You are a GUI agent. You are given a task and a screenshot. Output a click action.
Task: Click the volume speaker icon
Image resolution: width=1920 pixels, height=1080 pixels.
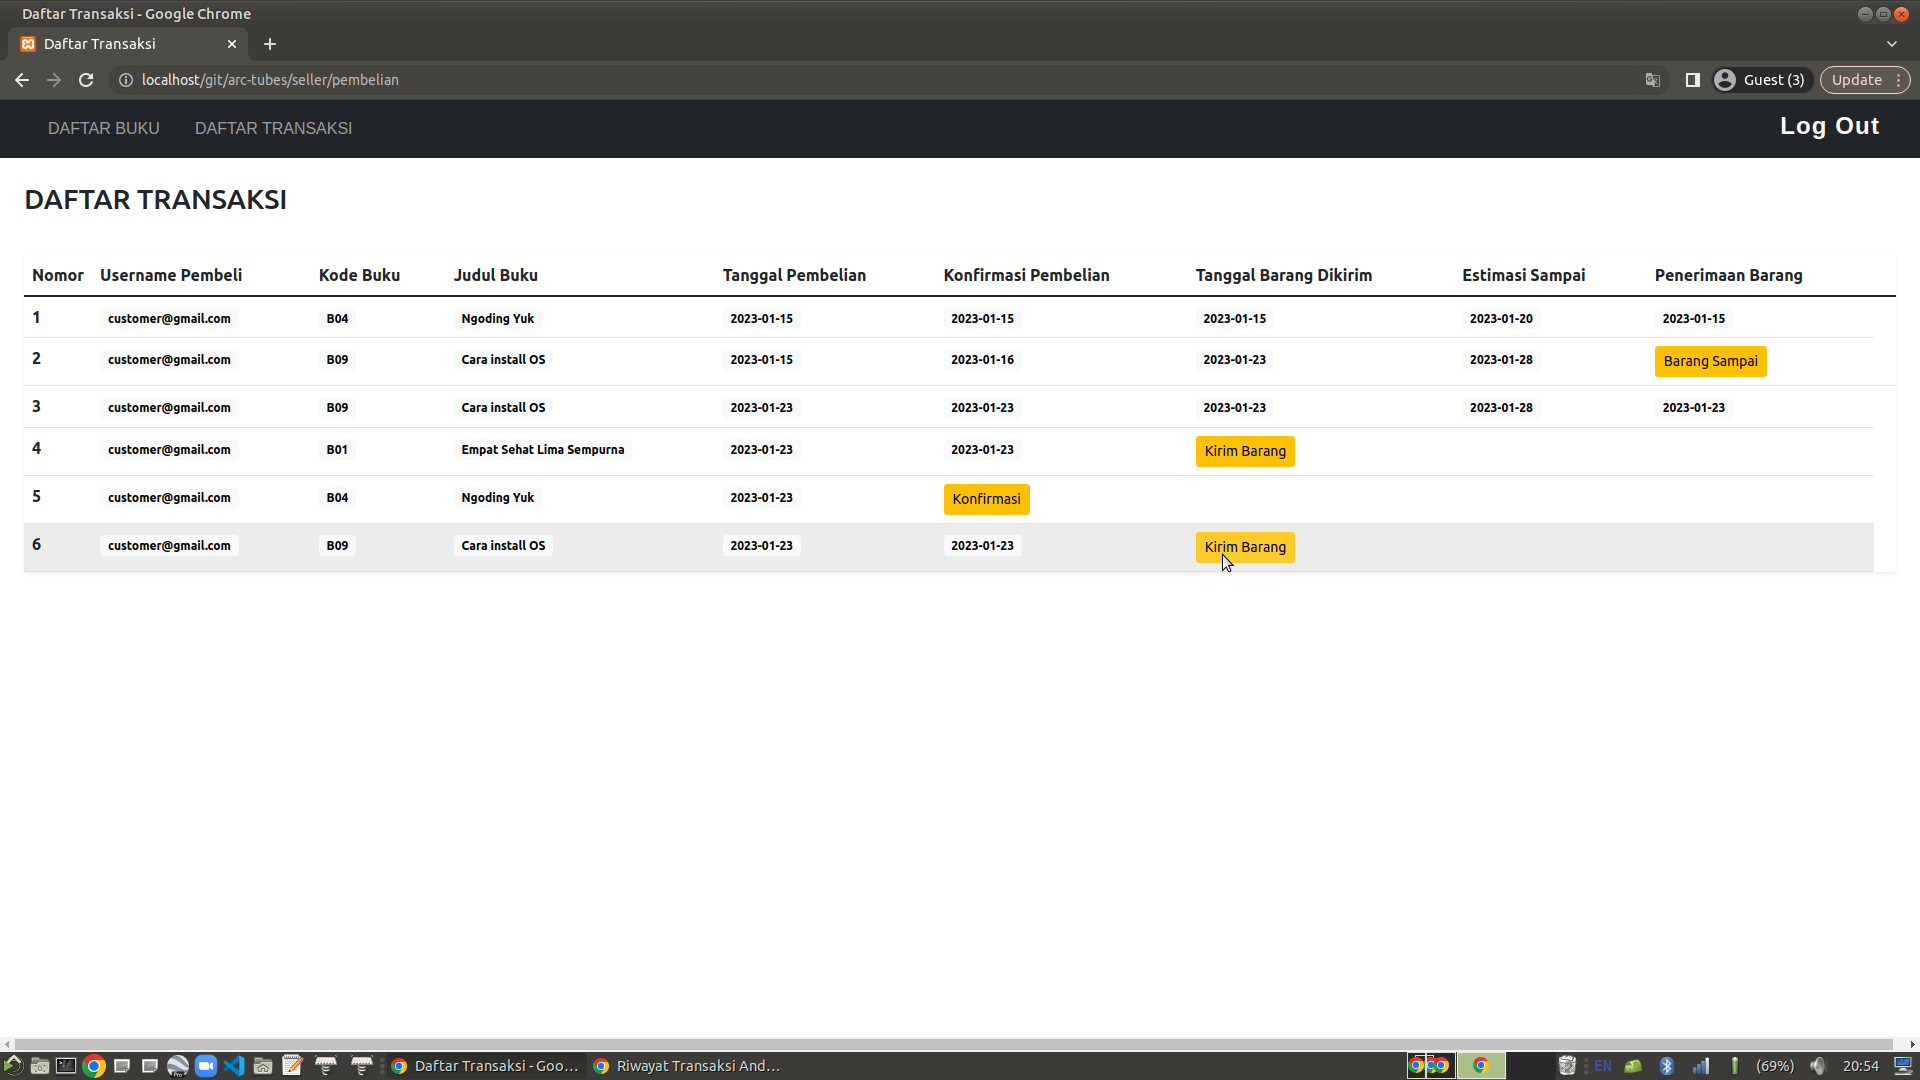1817,1066
